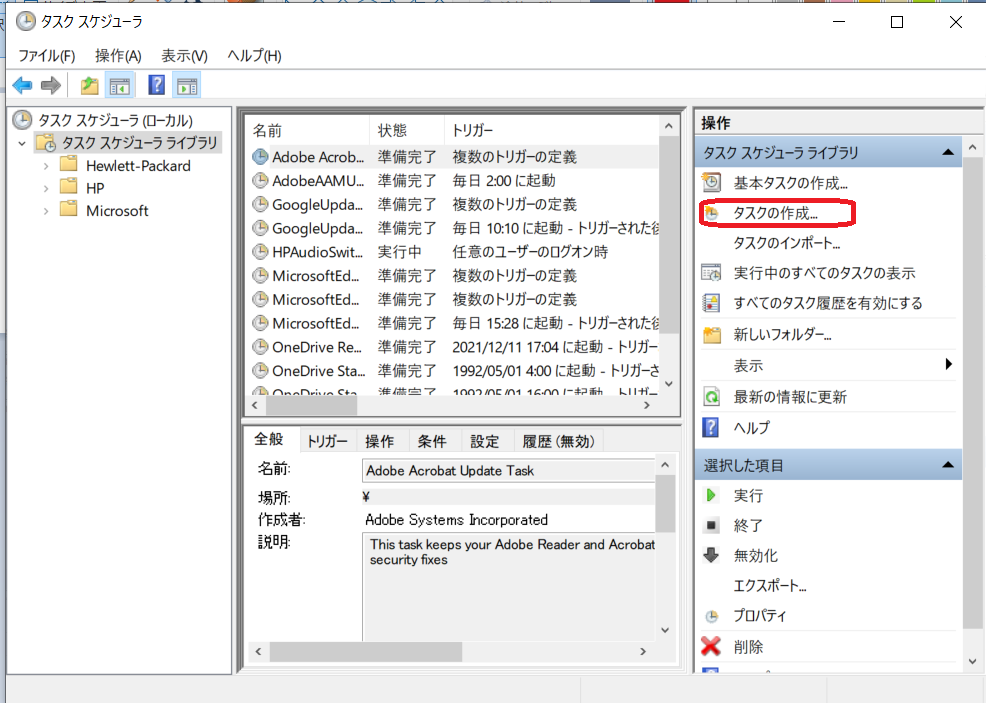
Task: Open the 操作(A) menu
Action: (118, 55)
